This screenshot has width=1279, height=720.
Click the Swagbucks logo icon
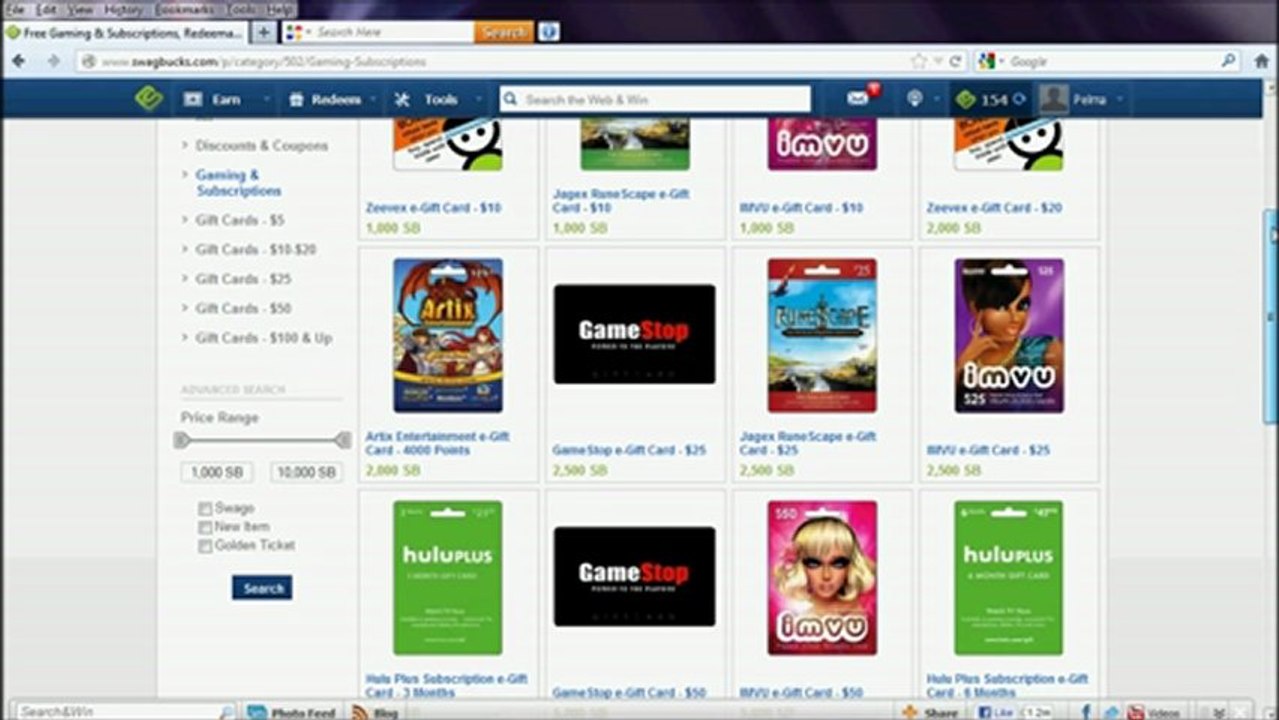pyautogui.click(x=149, y=98)
